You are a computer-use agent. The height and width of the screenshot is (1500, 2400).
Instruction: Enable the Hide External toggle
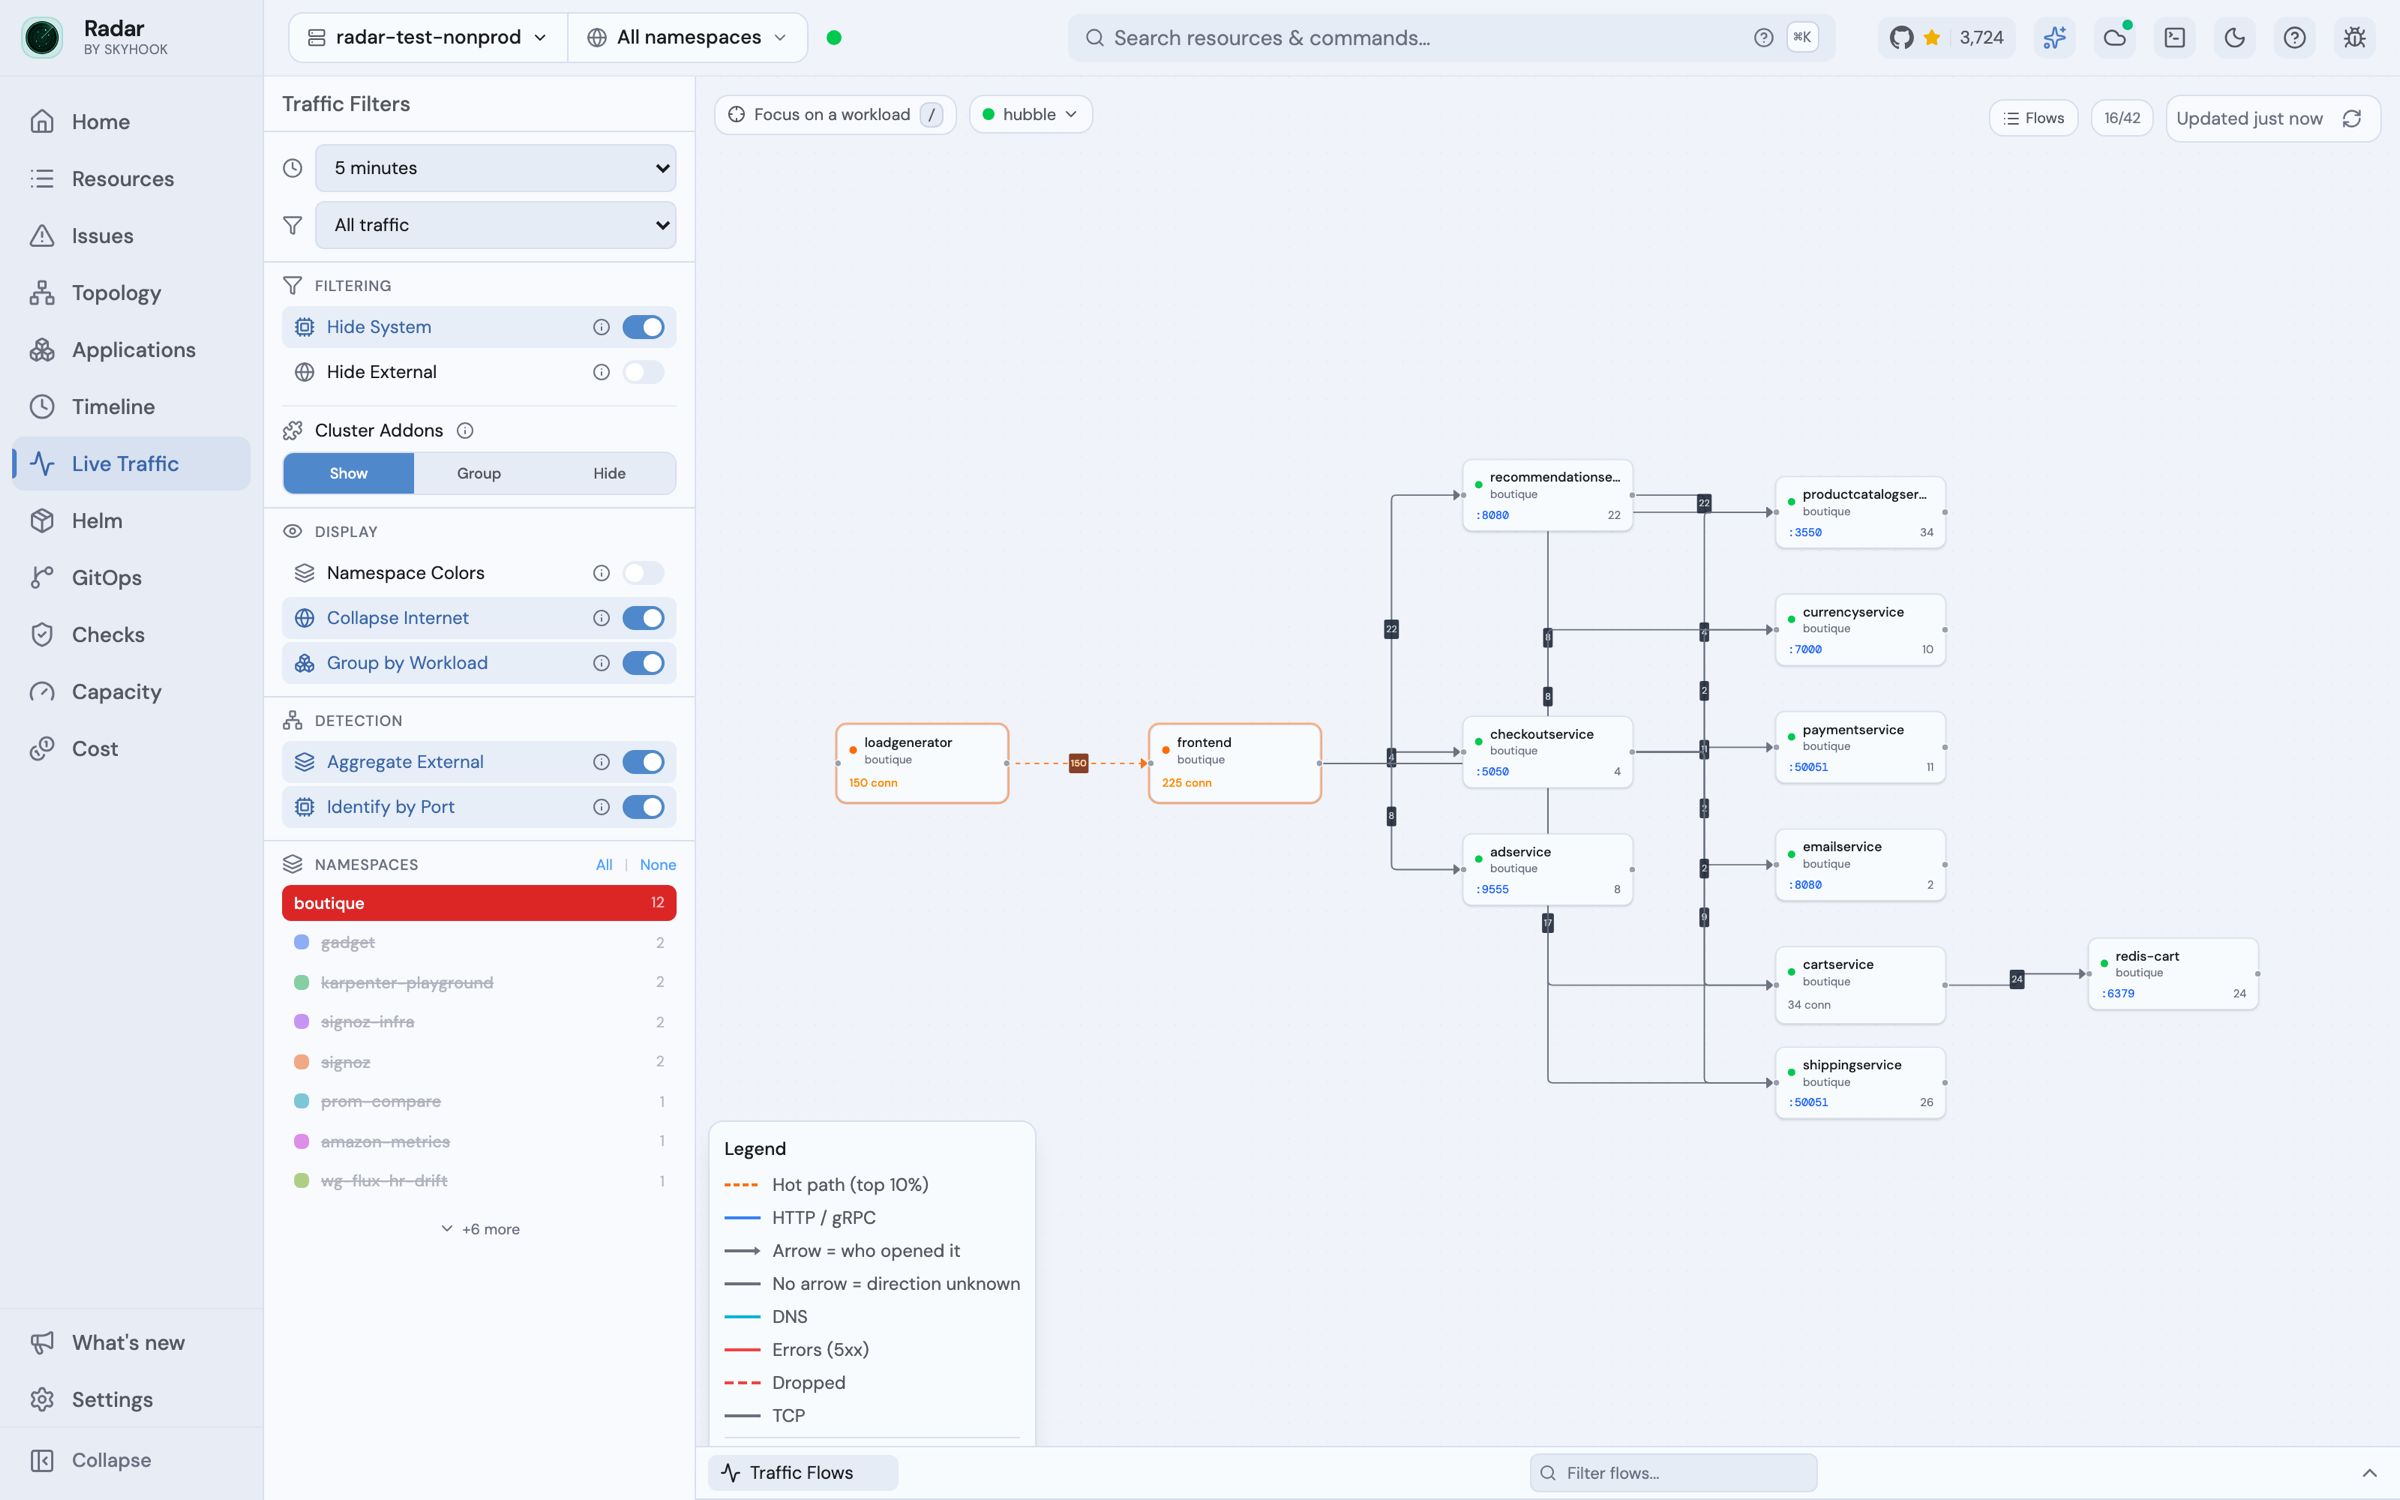[x=643, y=372]
